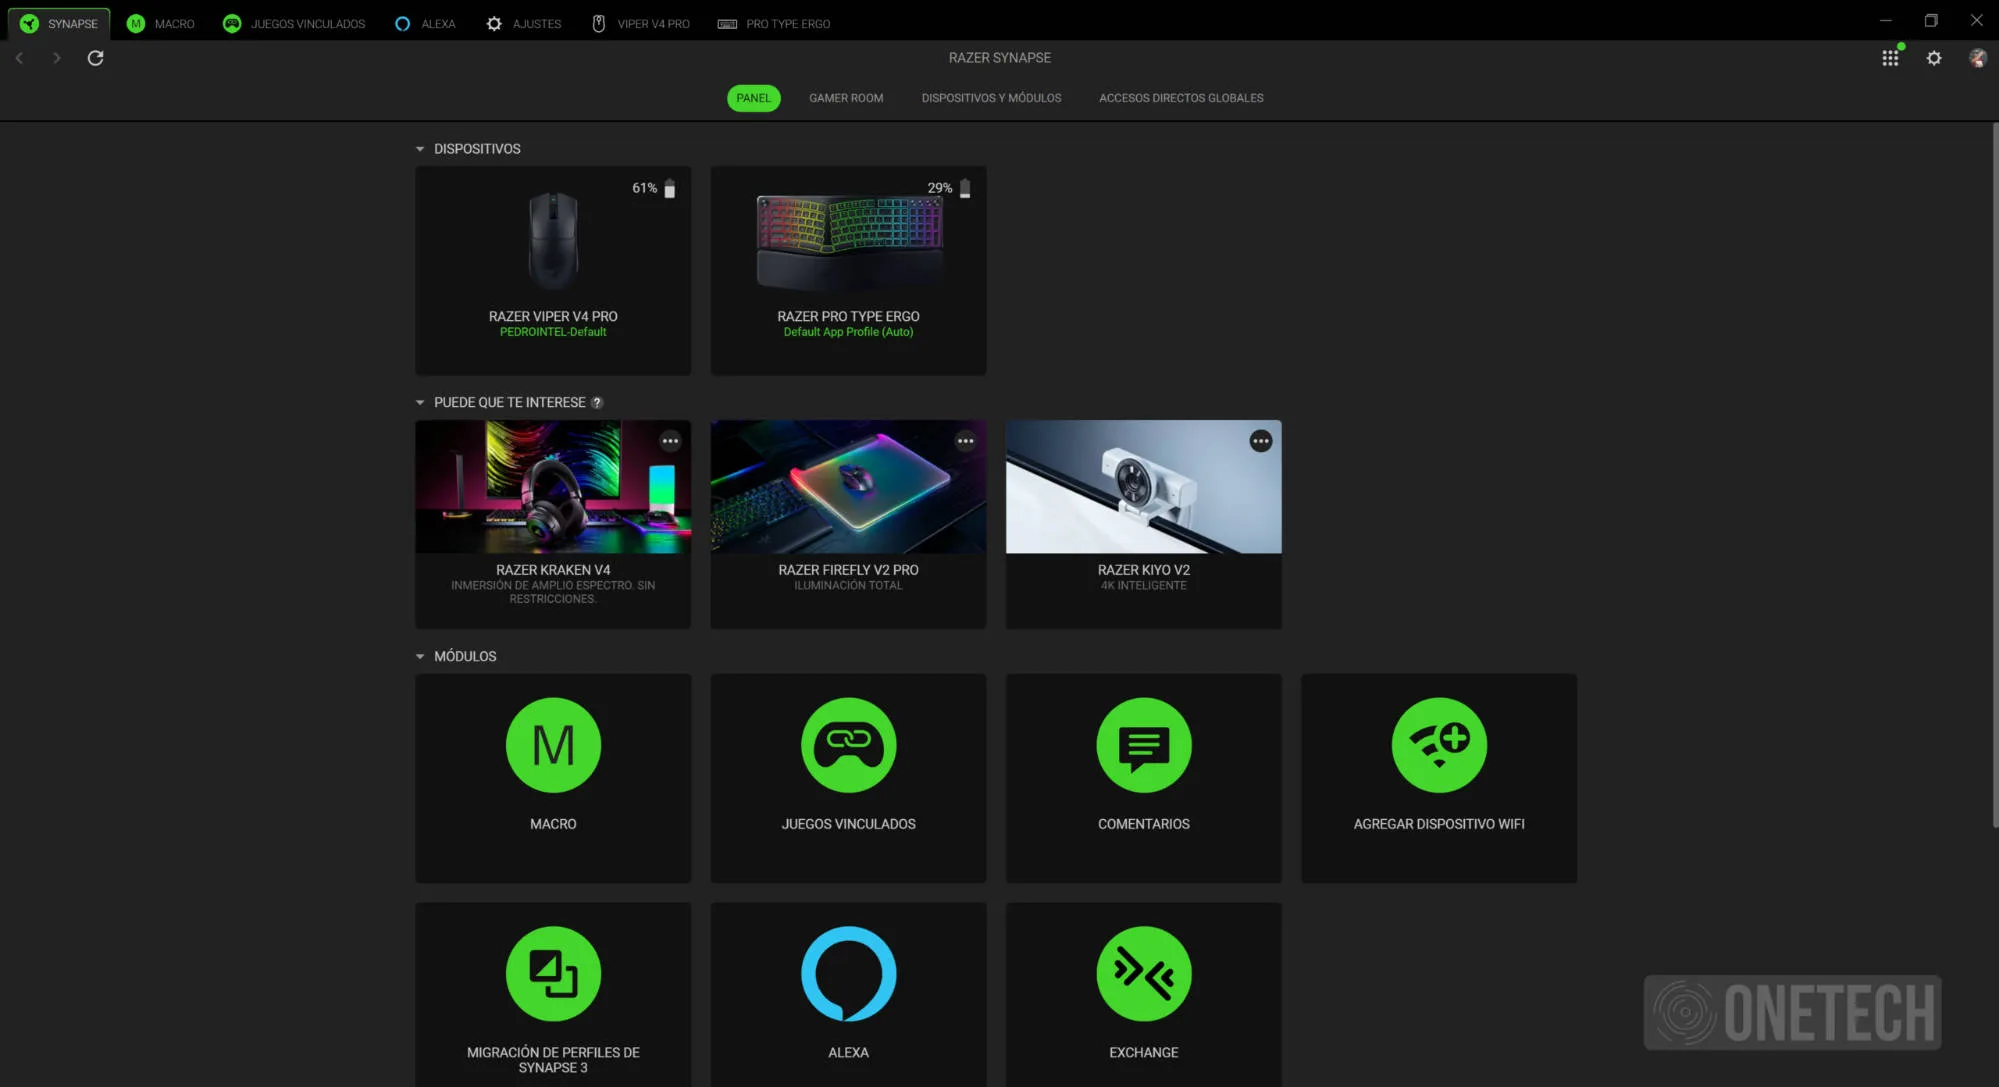This screenshot has width=1999, height=1087.
Task: Go back with the left arrow
Action: click(19, 58)
